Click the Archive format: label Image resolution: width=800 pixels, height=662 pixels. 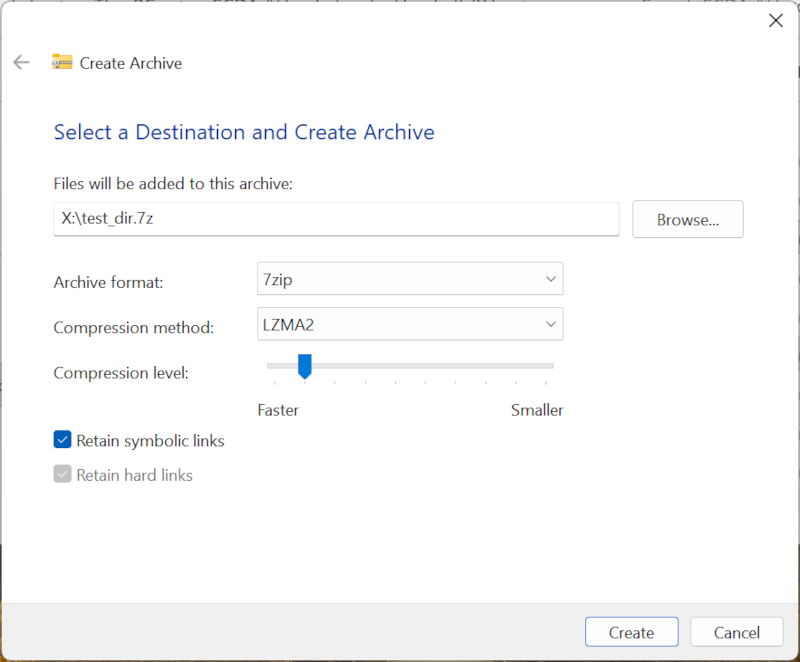click(108, 282)
